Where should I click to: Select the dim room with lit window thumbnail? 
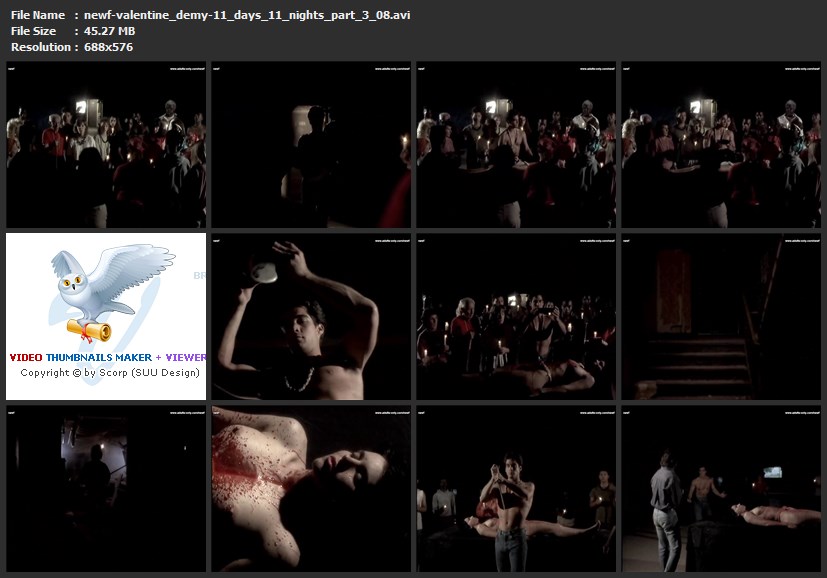click(x=106, y=488)
